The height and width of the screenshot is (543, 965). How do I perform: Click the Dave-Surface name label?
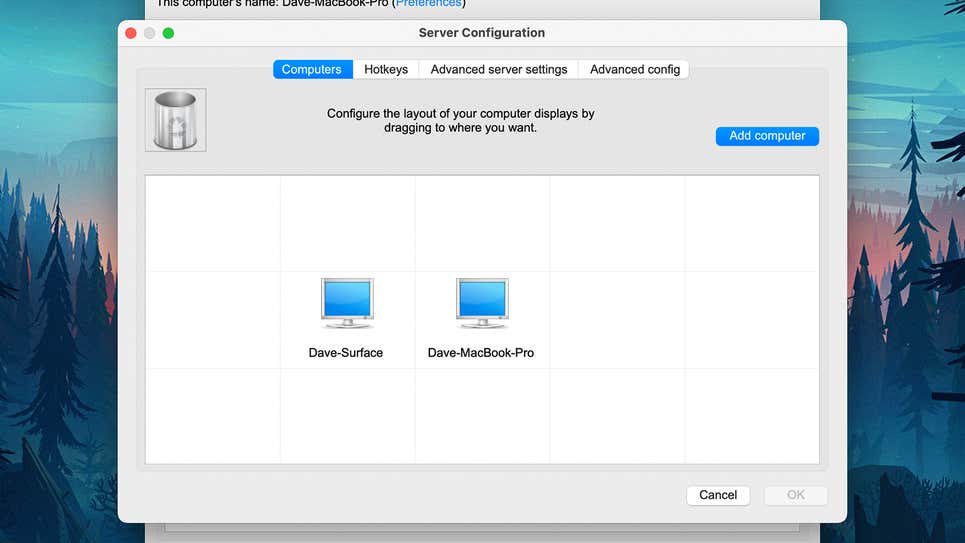(345, 353)
